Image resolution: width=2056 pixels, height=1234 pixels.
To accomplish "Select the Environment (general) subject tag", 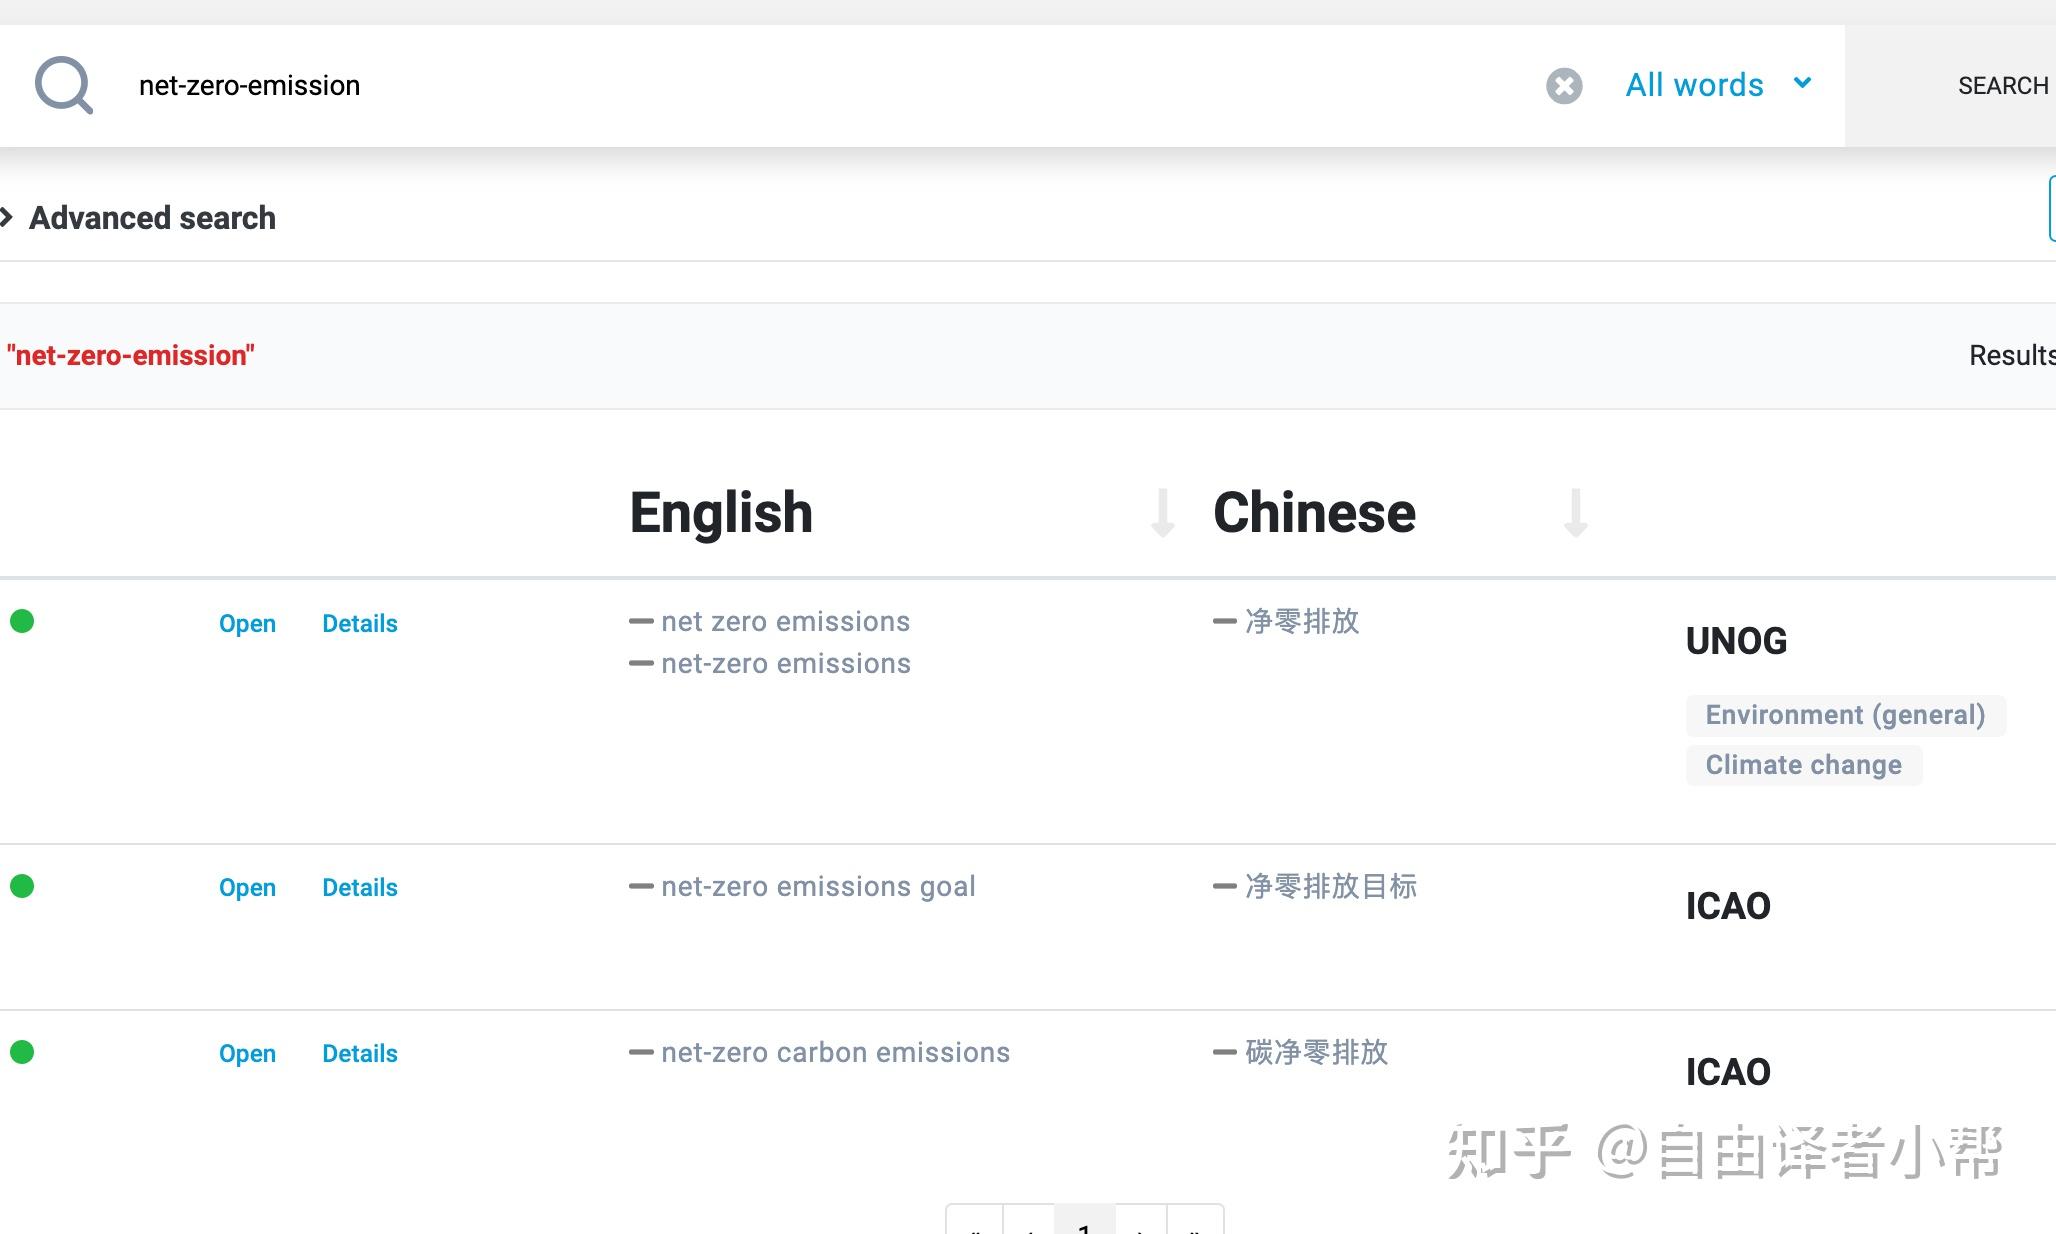I will coord(1844,716).
